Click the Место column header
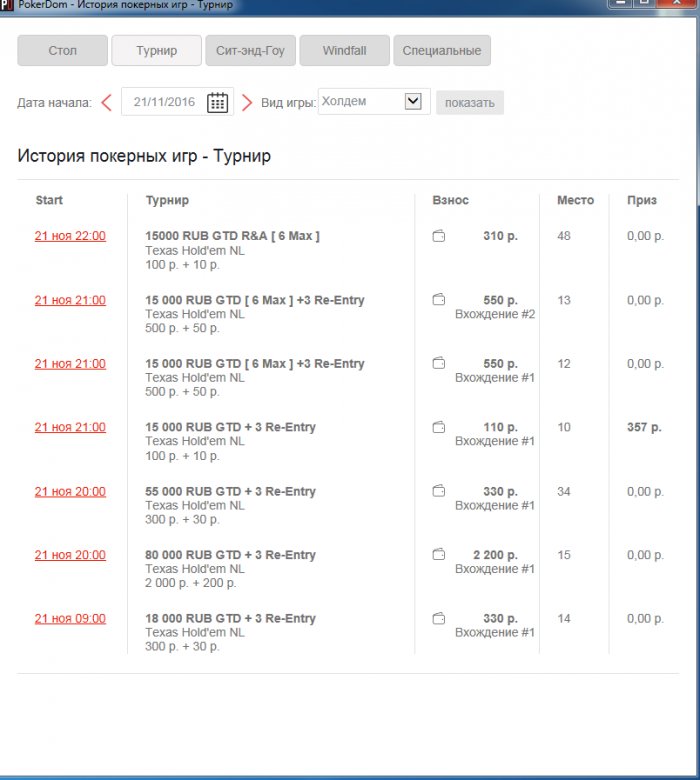Viewport: 700px width, 780px height. [x=575, y=200]
